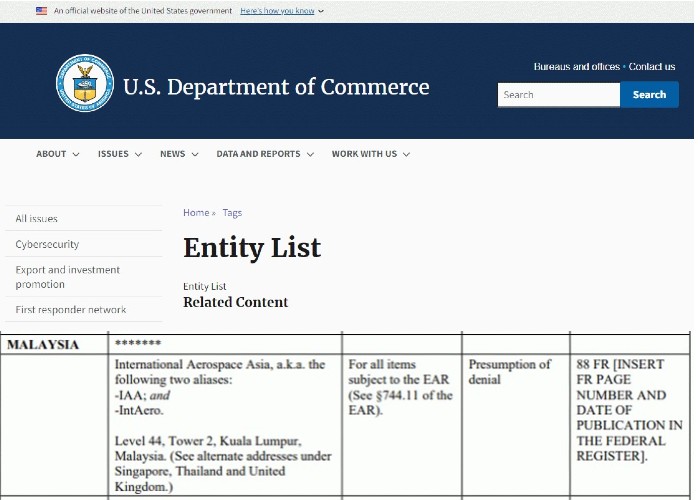Screen dimensions: 700x500
Task: Open Export and investment promotion sidebar item
Action: tap(67, 277)
